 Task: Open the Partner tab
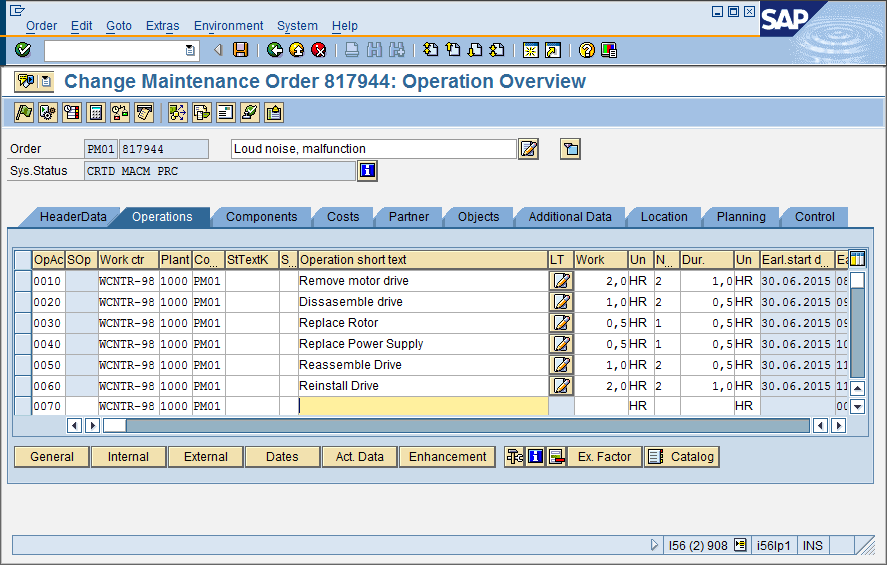(408, 217)
